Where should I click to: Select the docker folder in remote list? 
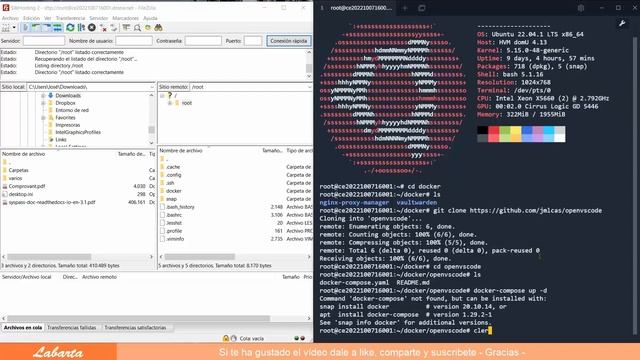[173, 191]
